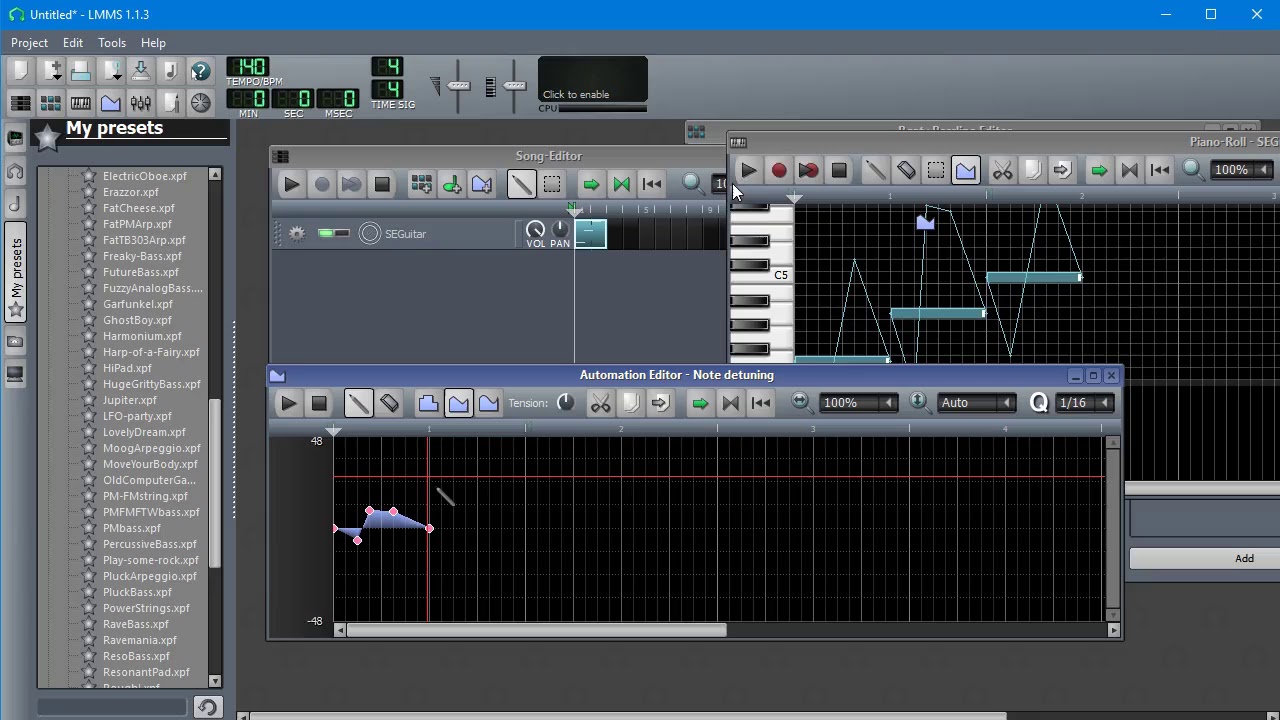Toggle mute LED on SEGuitar track
1280x720 pixels.
326,233
